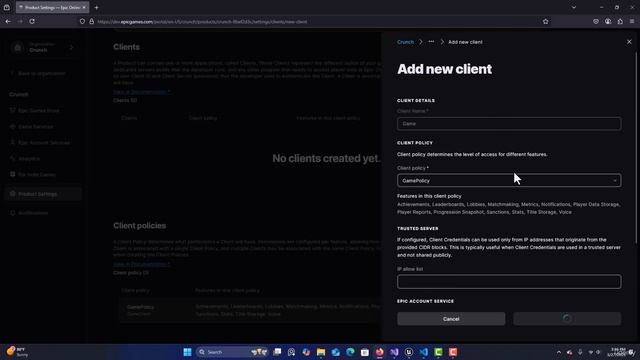Open File Explorer from the taskbar
Screen dimensions: 640x360
click(321, 352)
